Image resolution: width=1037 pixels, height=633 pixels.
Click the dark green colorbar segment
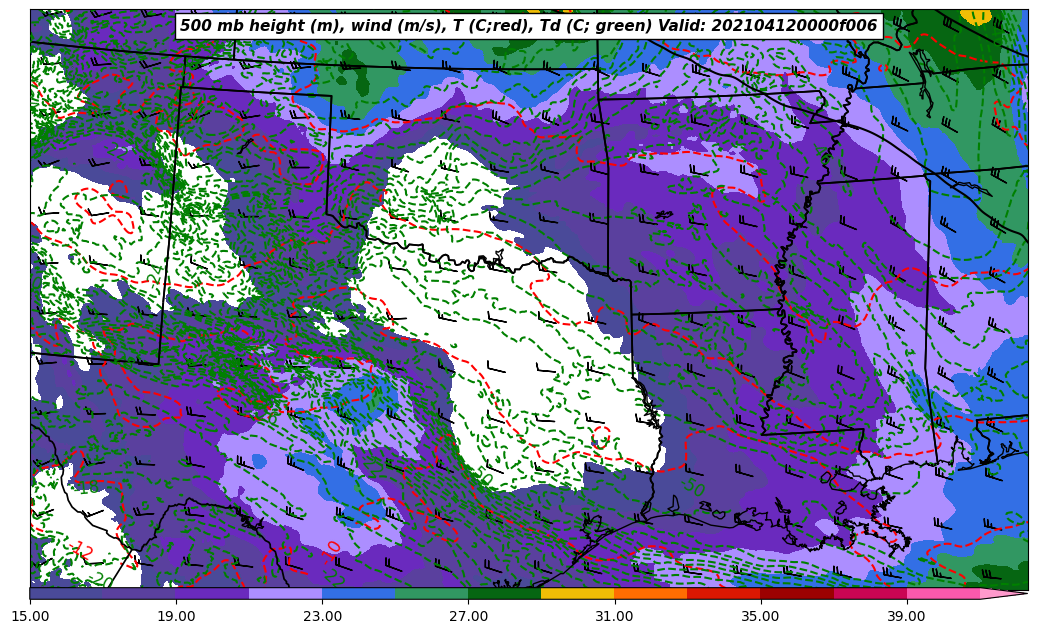504,593
